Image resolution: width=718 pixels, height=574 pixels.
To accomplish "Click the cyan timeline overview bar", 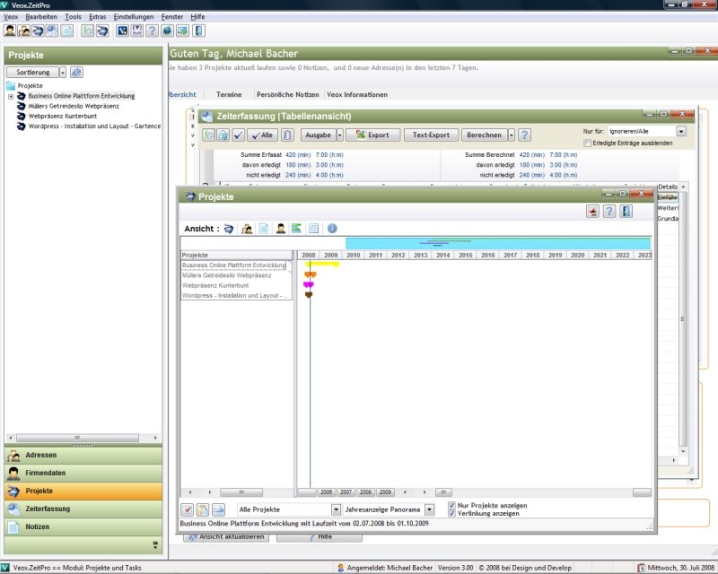I will coord(498,243).
